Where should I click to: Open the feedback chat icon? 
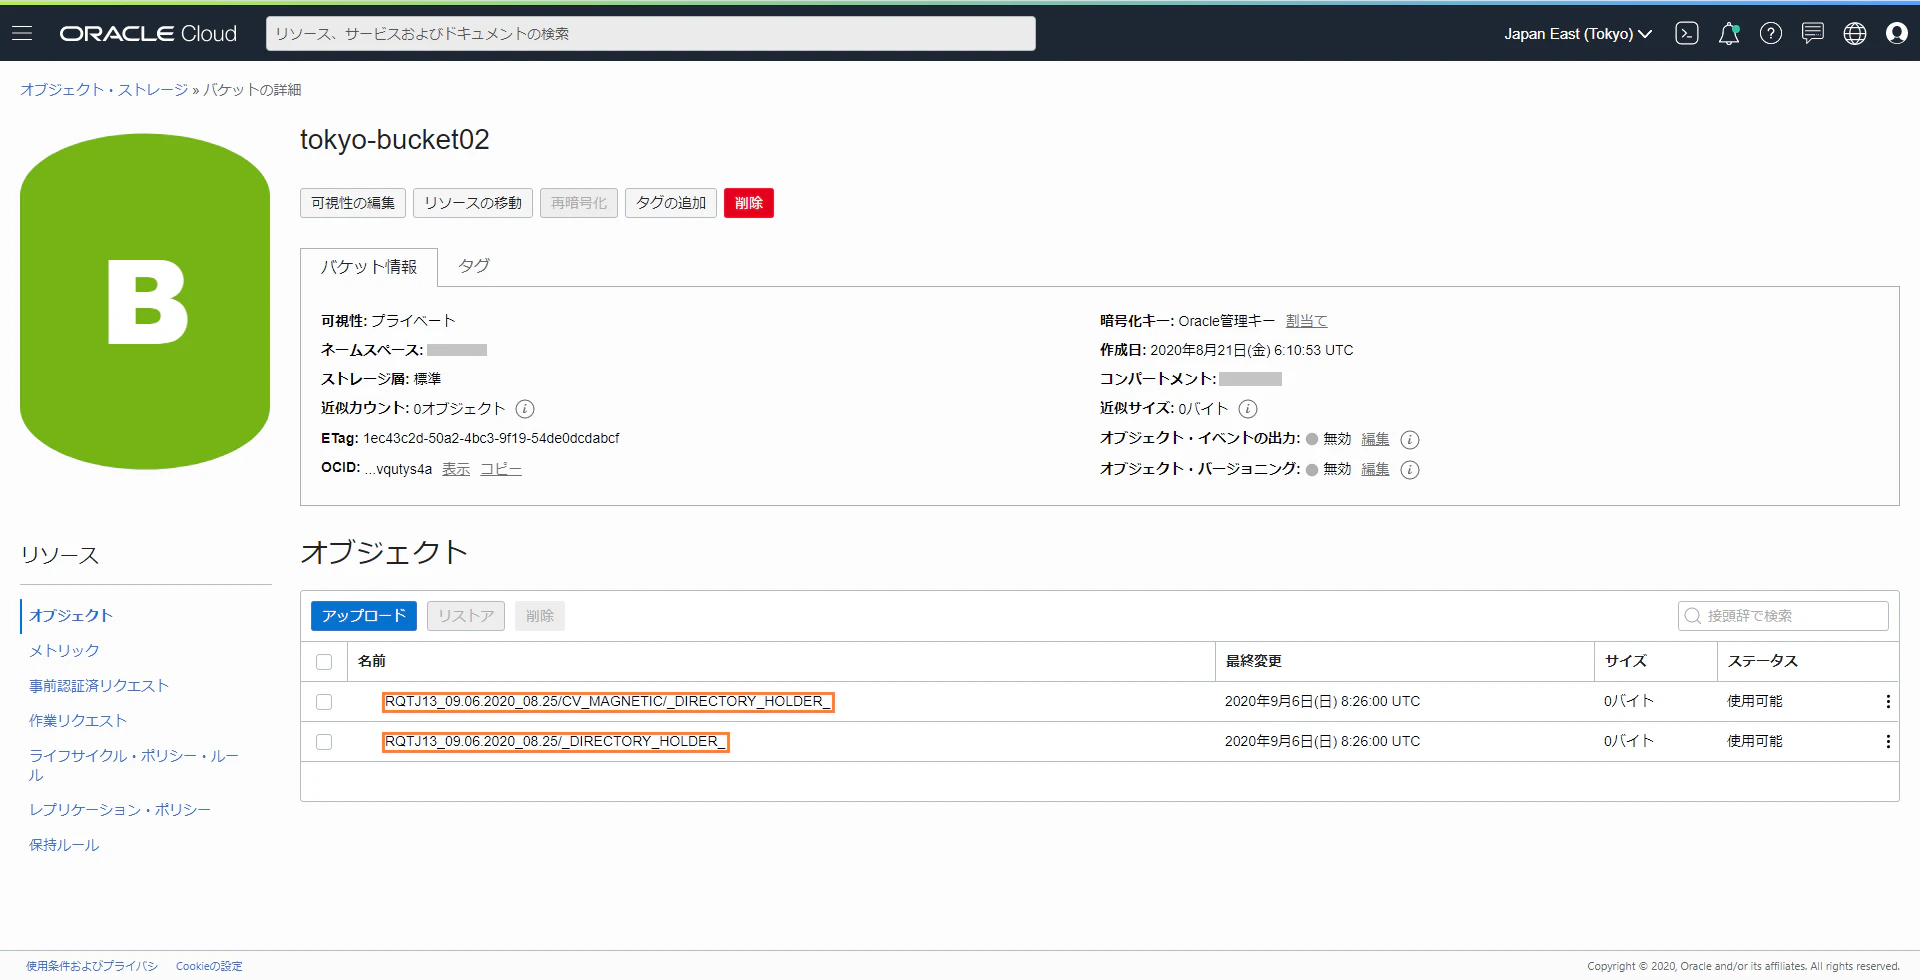(1812, 33)
